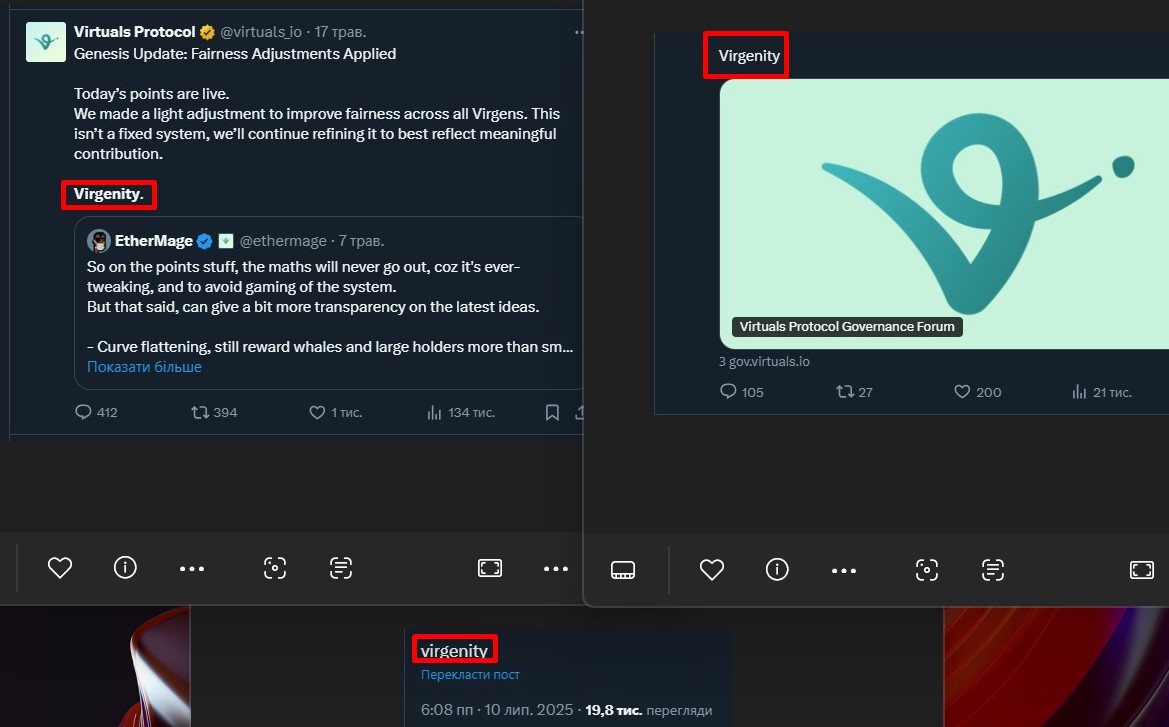View analytics showing 134 тис. views
This screenshot has height=727, width=1169.
click(x=434, y=412)
